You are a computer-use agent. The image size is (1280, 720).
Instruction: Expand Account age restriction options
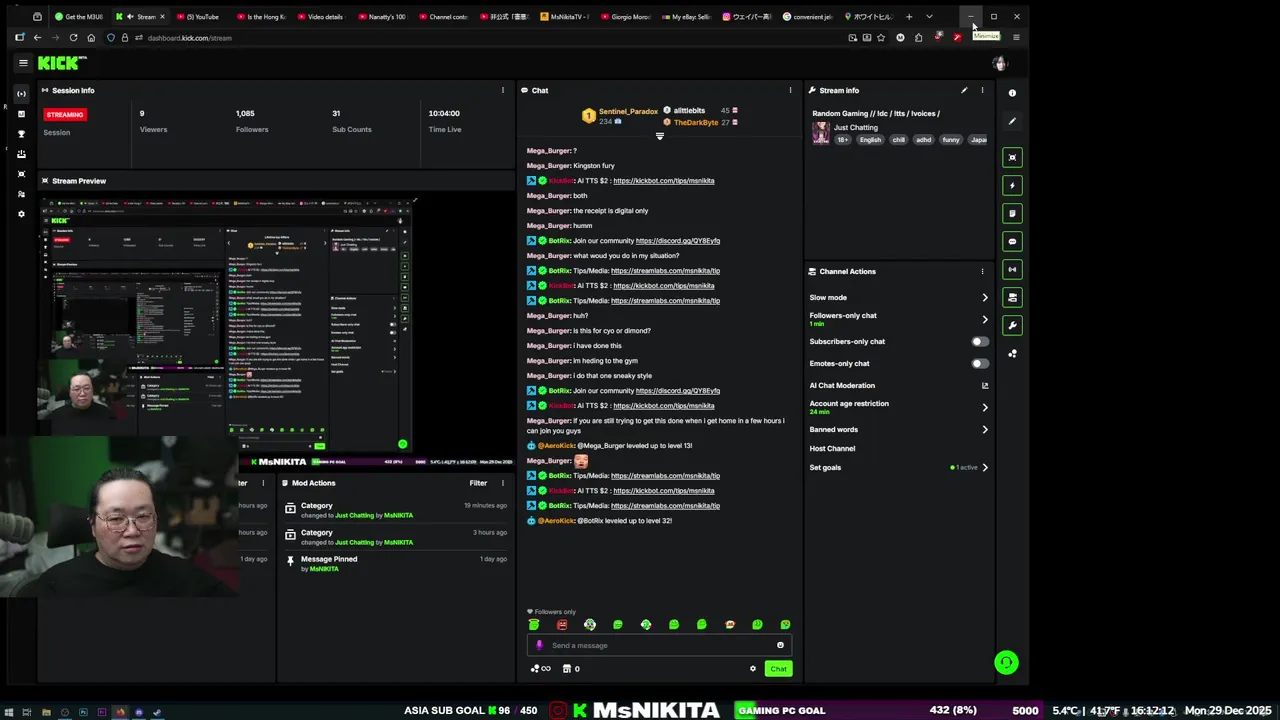pos(985,407)
